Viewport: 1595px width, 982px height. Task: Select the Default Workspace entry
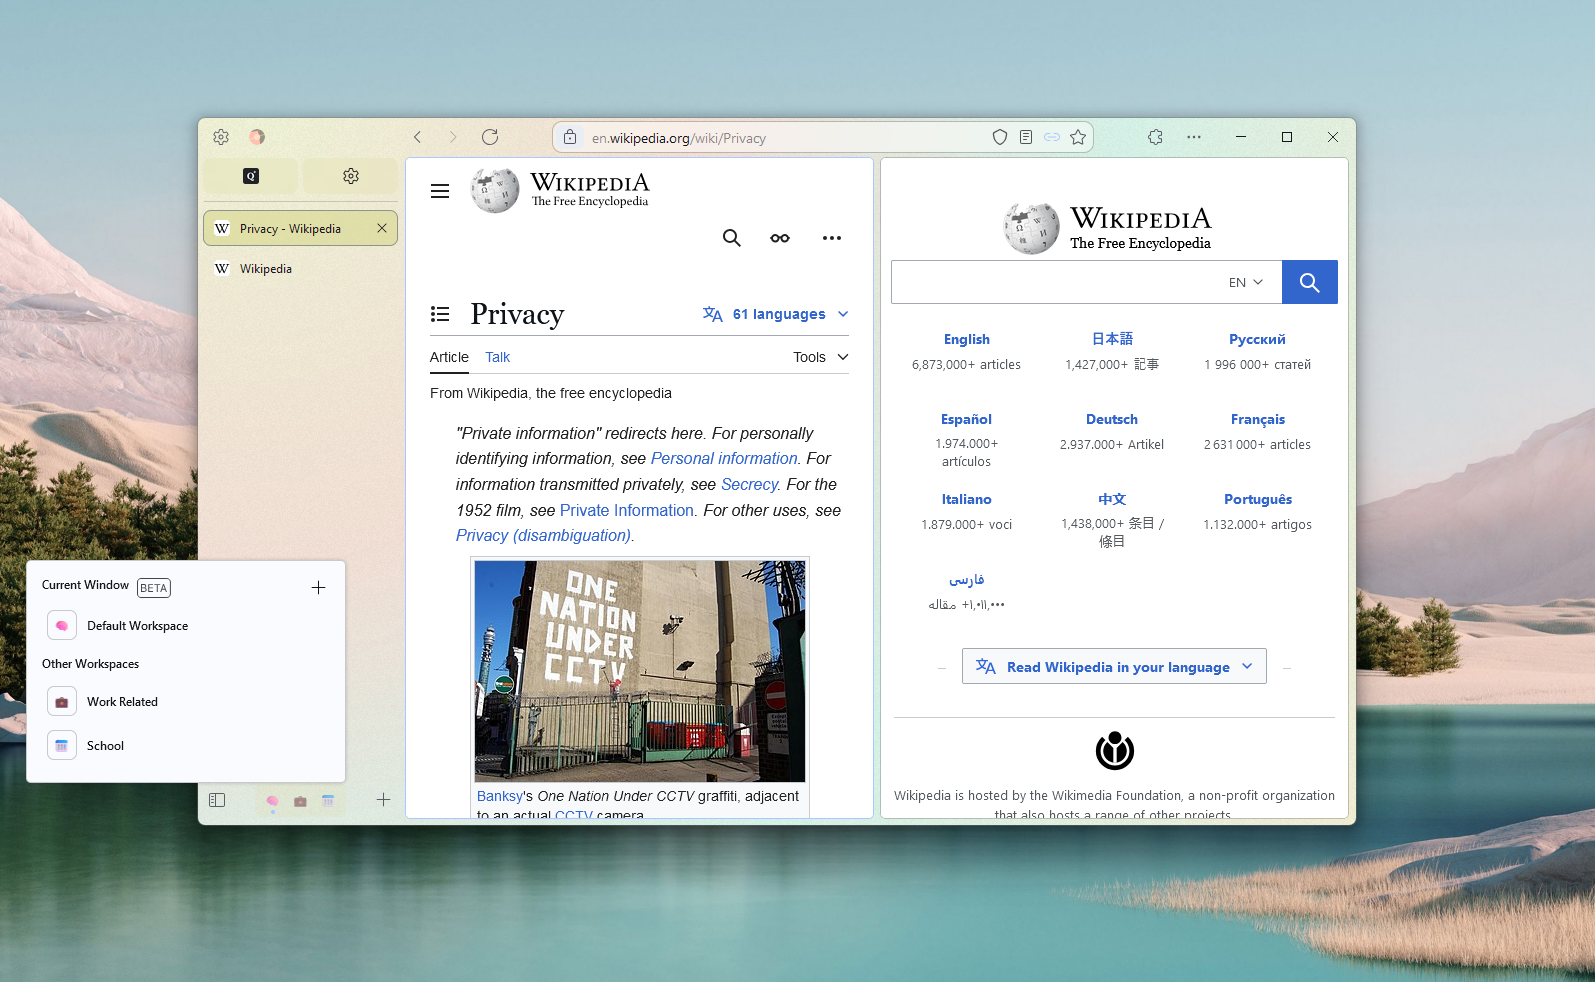186,626
